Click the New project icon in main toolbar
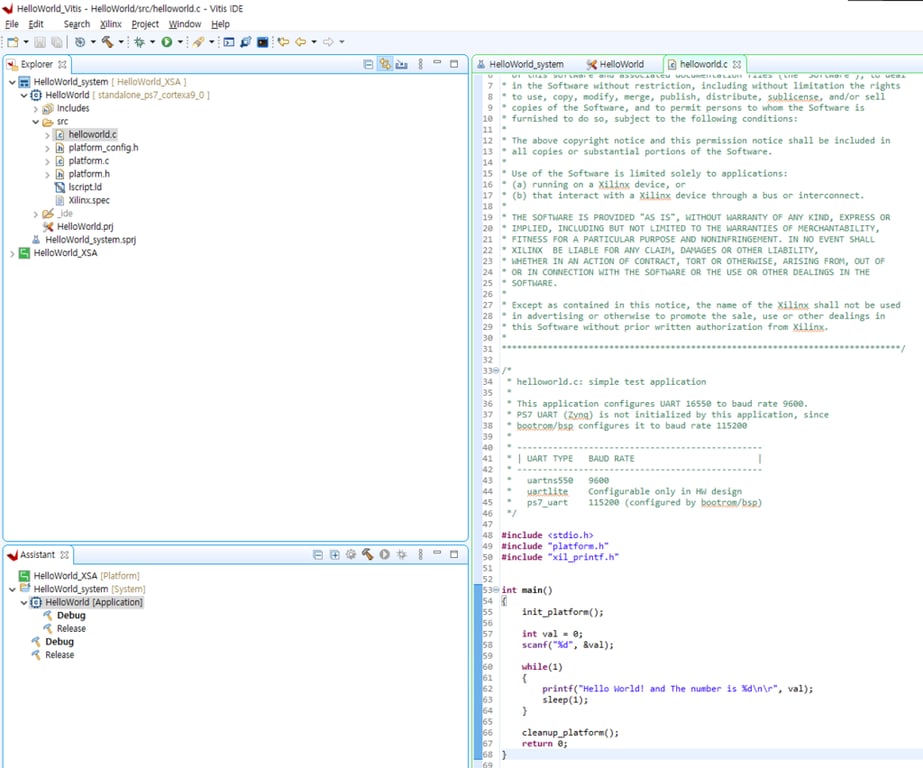 tap(12, 42)
